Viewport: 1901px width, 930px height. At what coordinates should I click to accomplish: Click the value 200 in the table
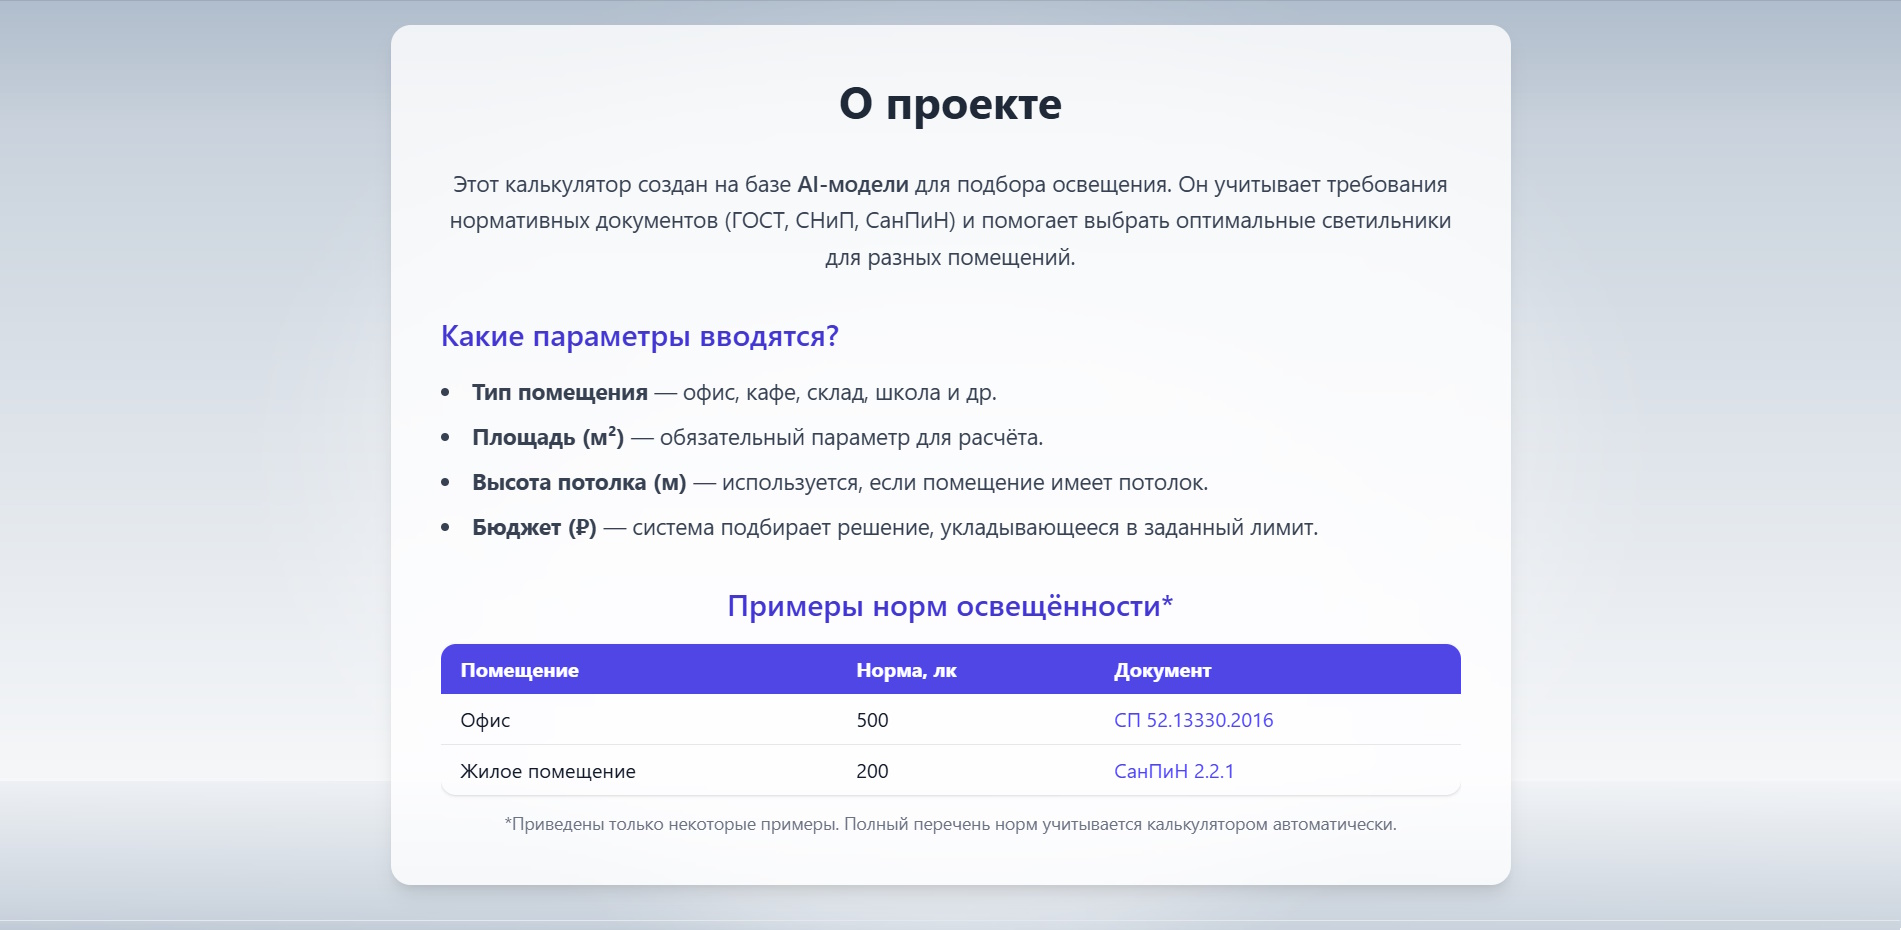872,771
